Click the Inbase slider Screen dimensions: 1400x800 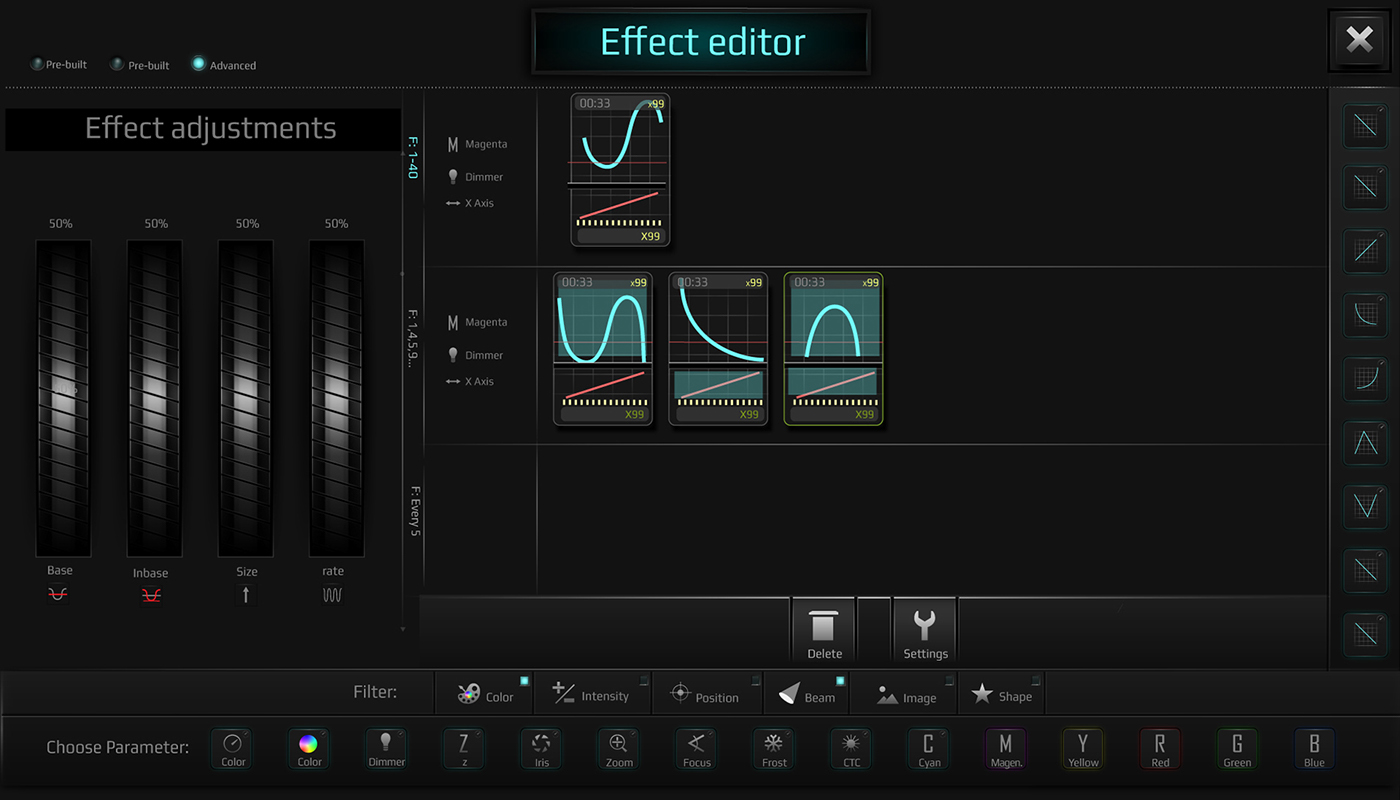(x=154, y=398)
